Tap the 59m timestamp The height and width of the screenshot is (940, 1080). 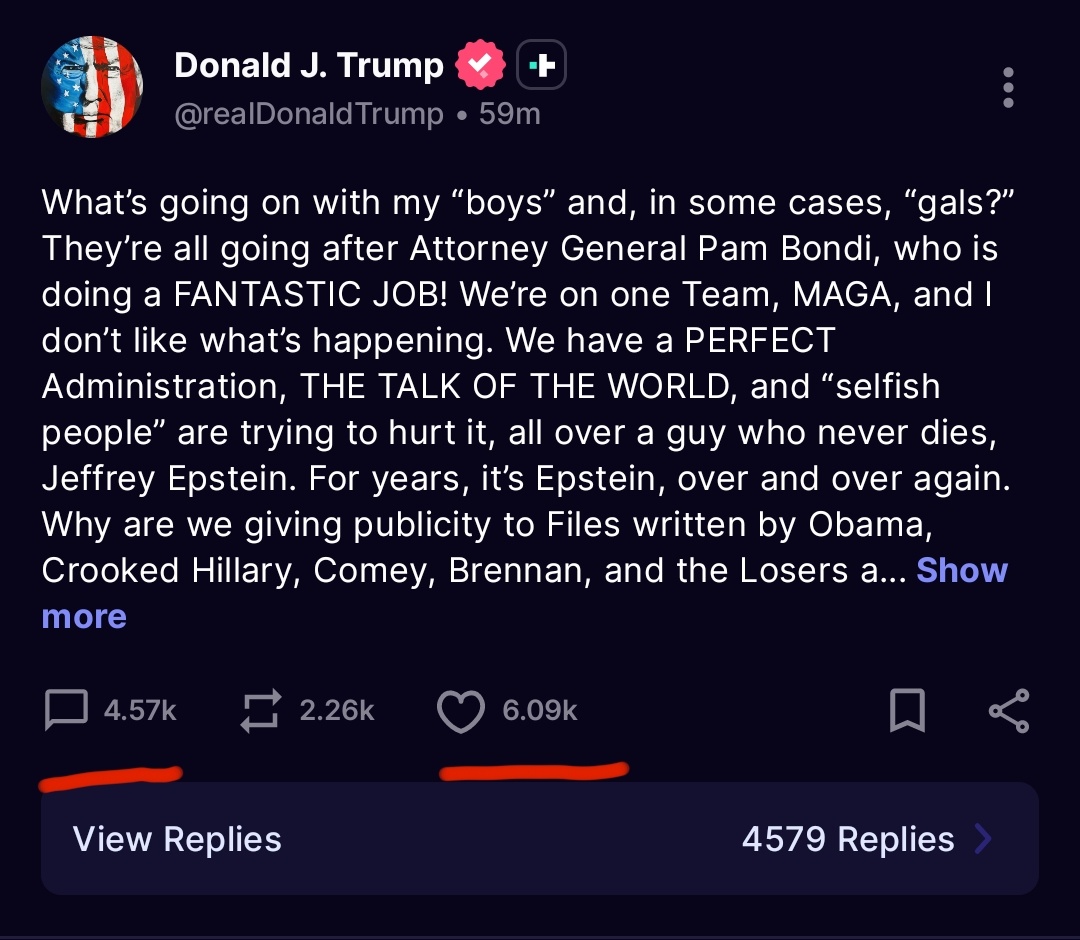[510, 114]
